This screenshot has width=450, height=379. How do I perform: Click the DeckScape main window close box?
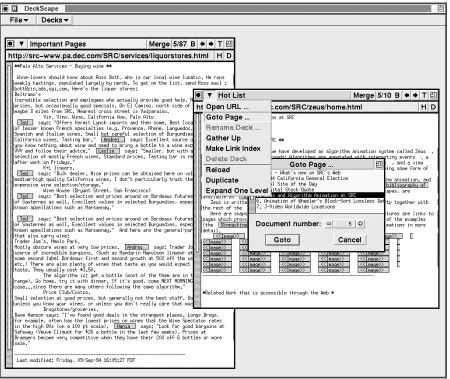coord(5,8)
